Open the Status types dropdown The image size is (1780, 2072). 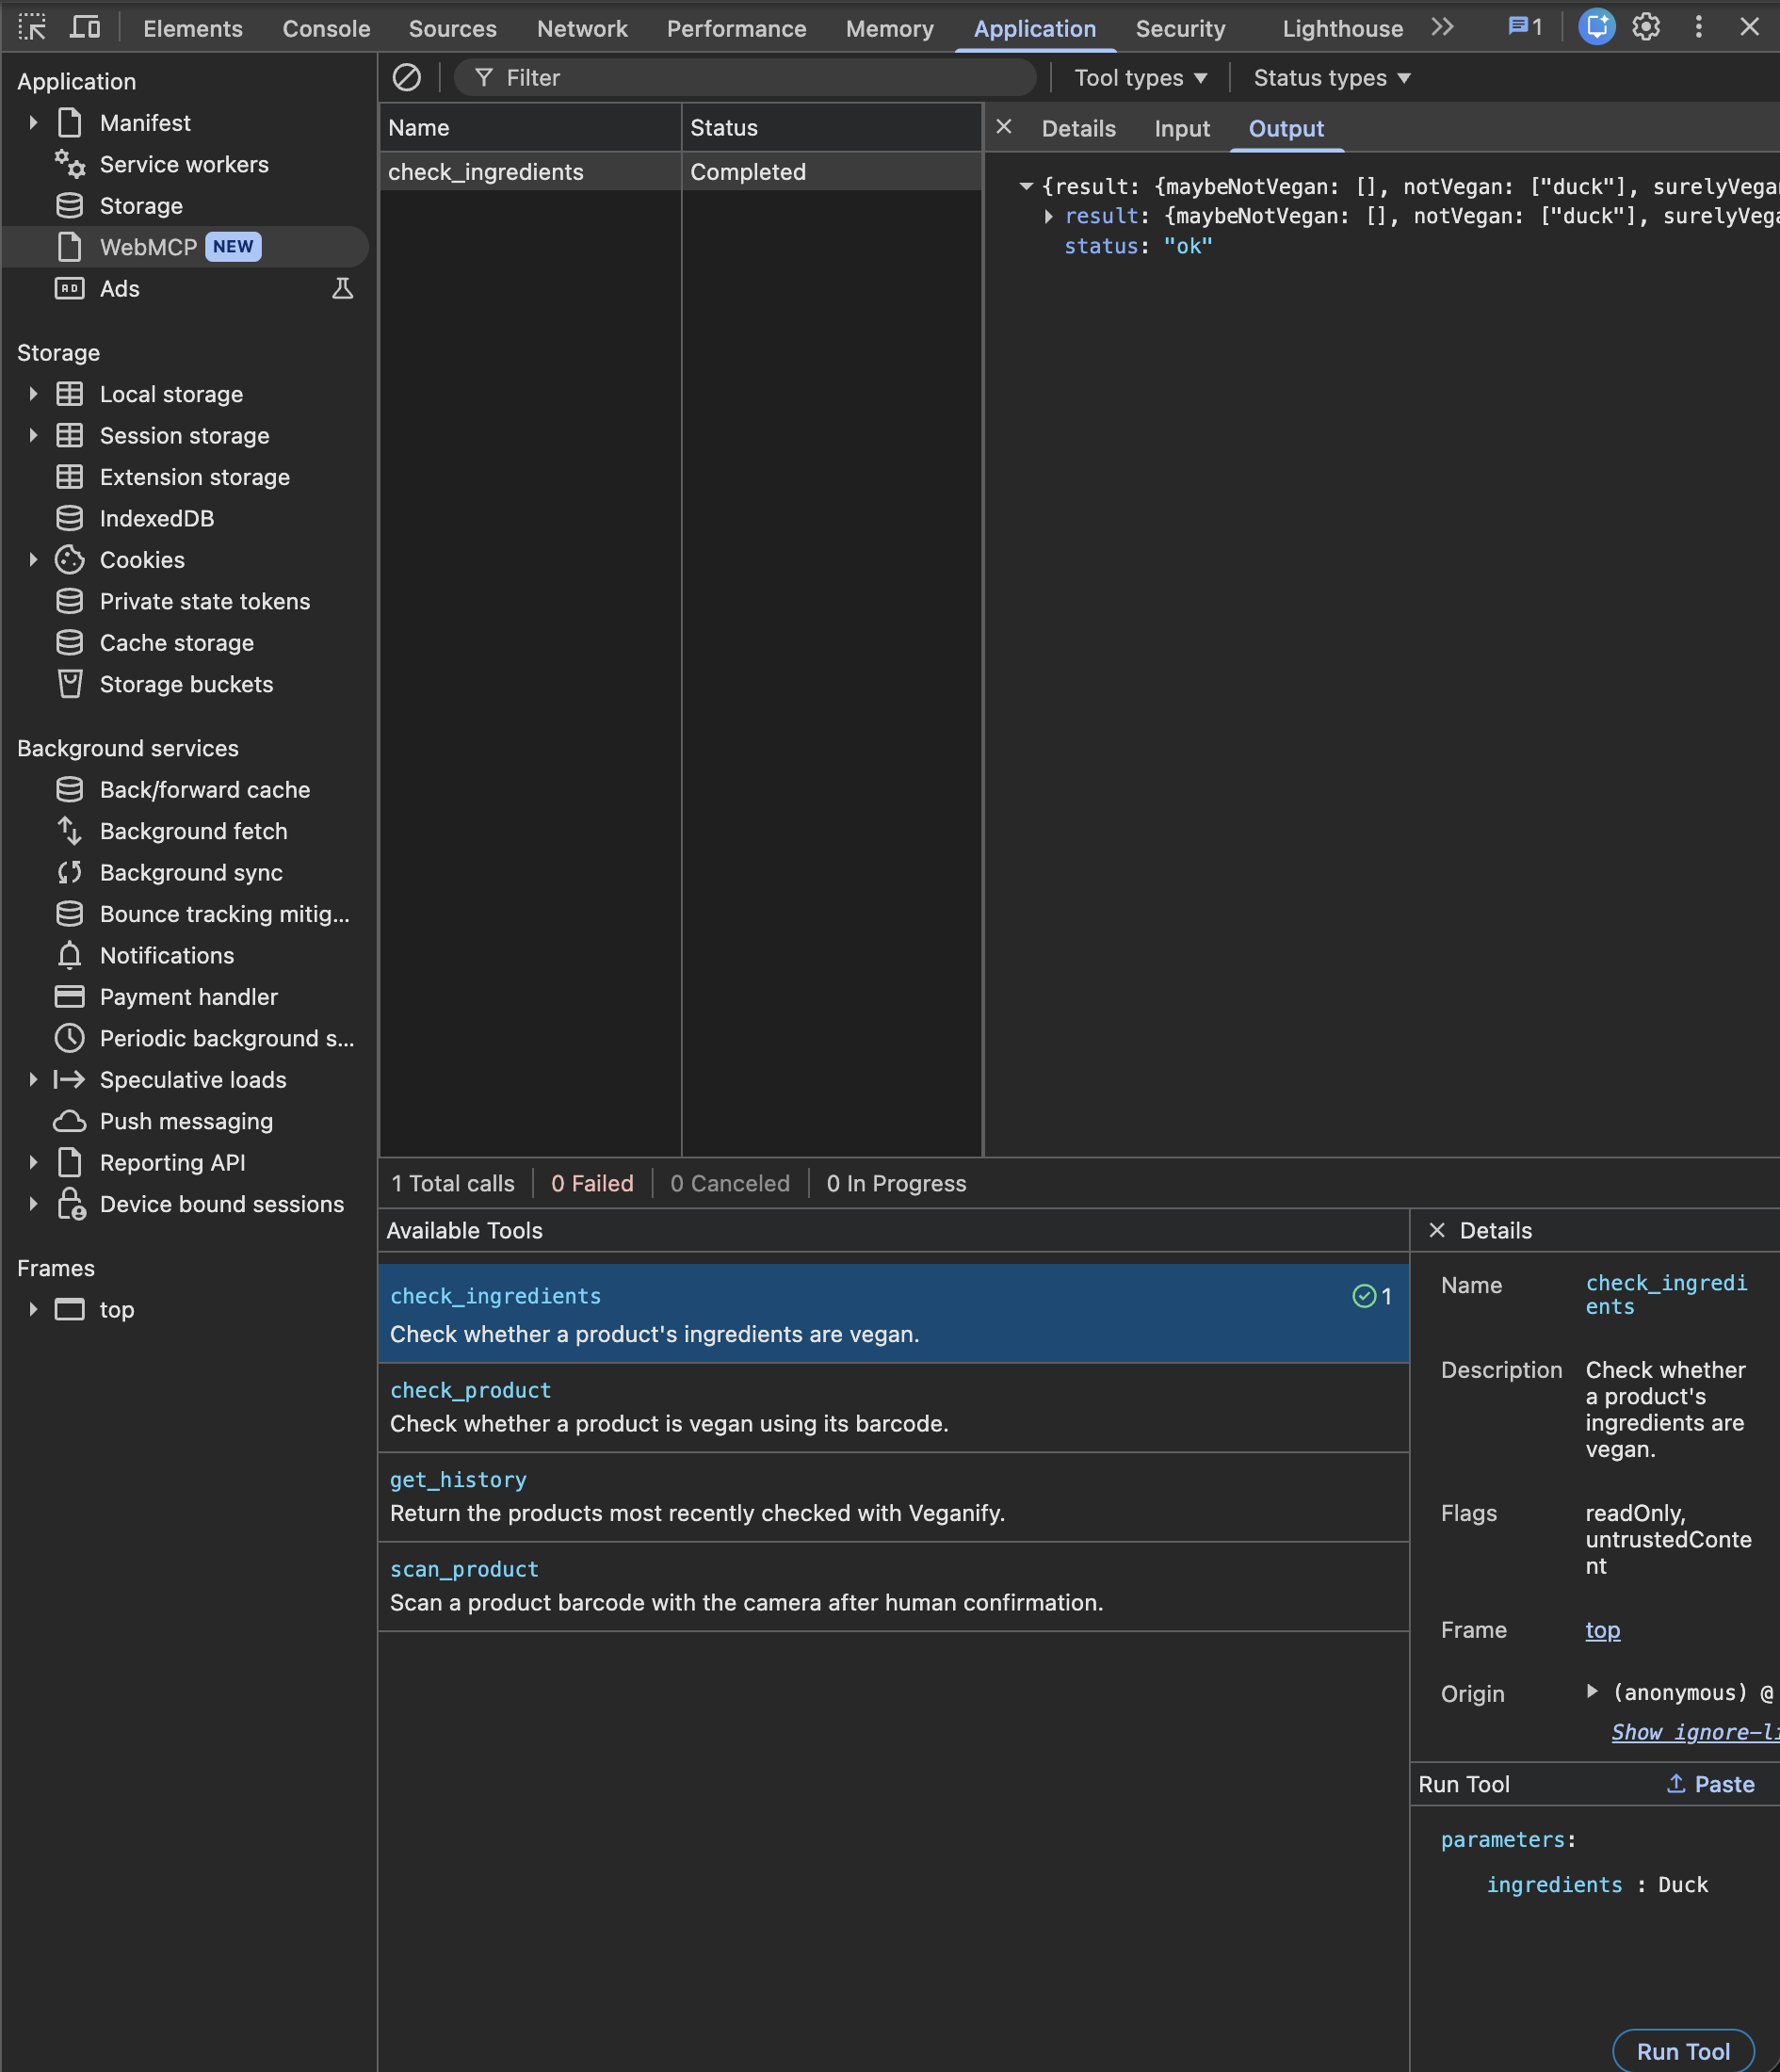1331,78
